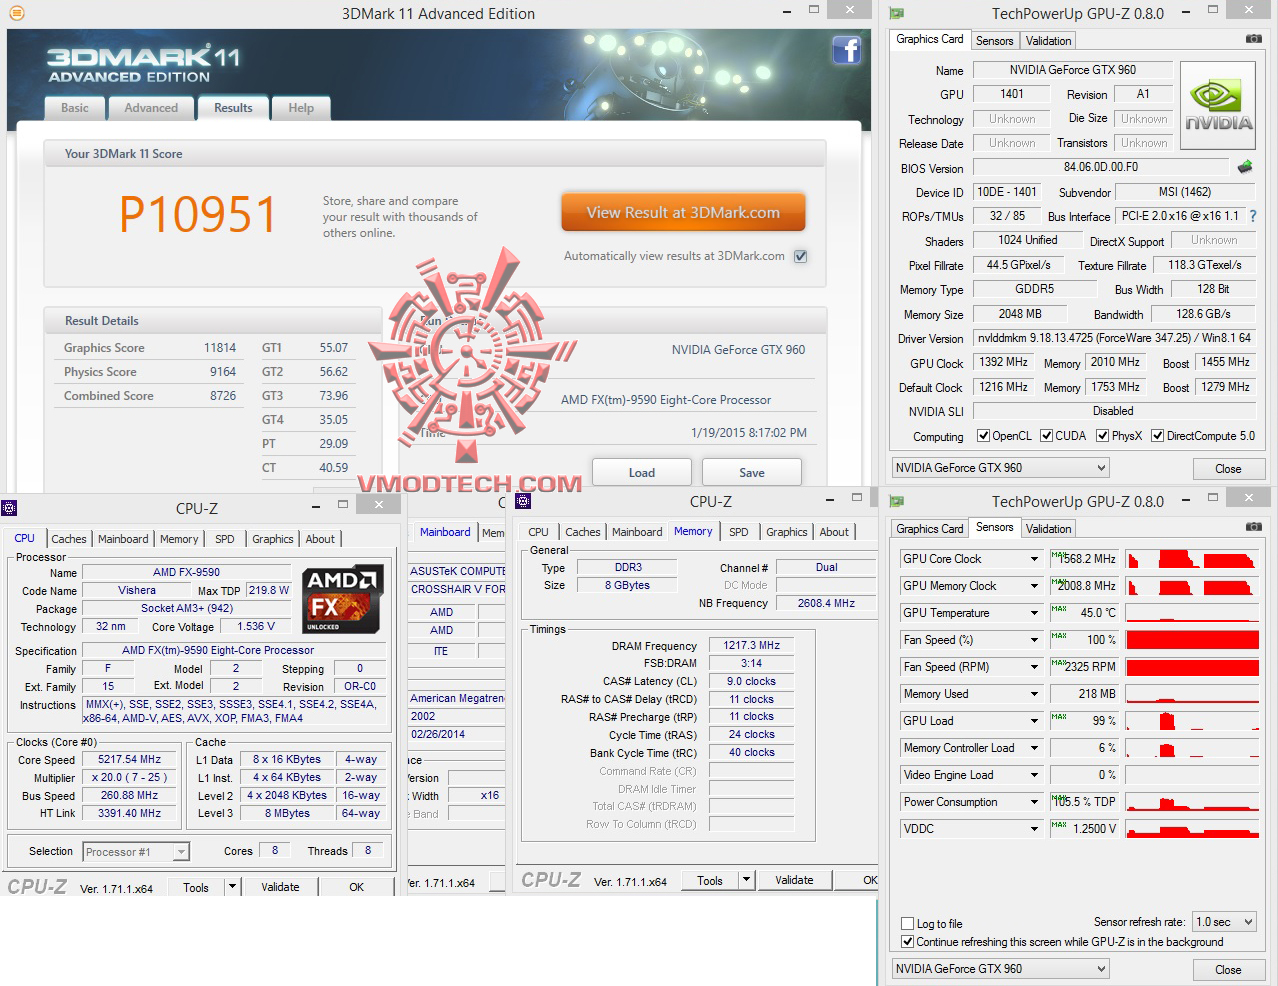Click the BIOS Version field 84.06.0D.00.F0

tap(1100, 167)
